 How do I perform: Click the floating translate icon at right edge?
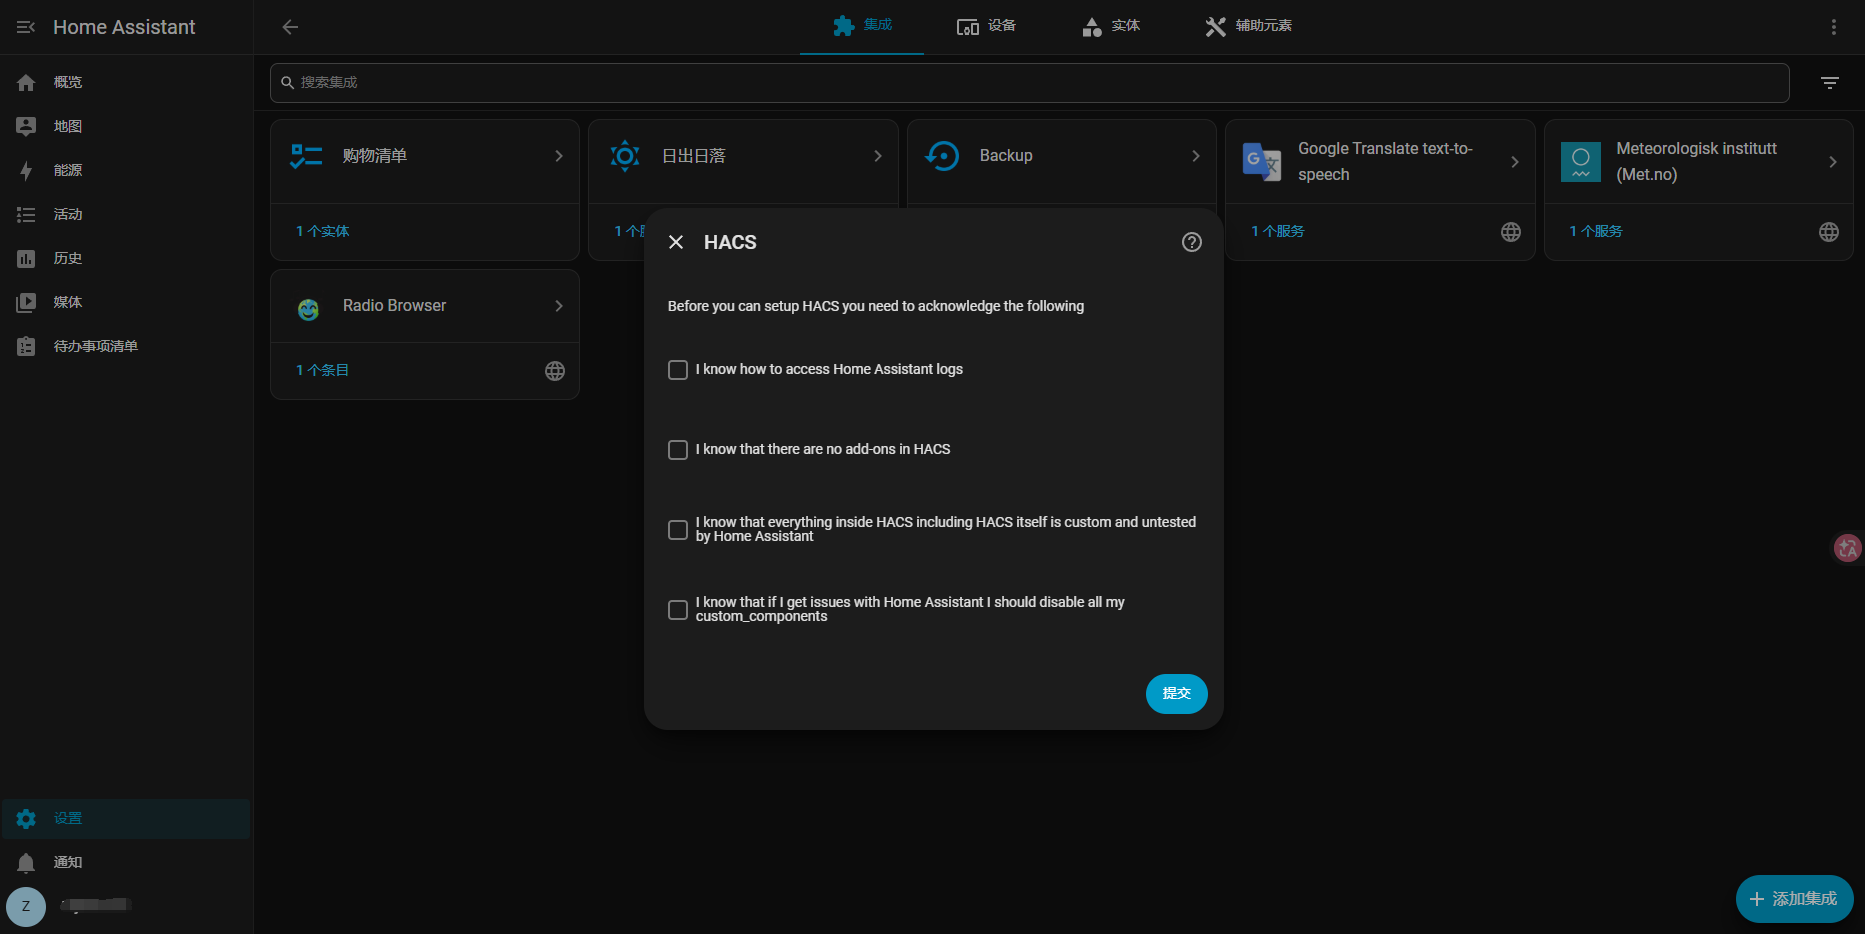pyautogui.click(x=1847, y=547)
